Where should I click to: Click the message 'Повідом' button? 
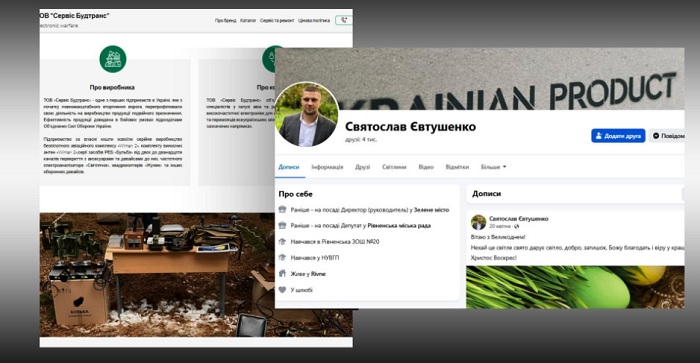pyautogui.click(x=667, y=136)
